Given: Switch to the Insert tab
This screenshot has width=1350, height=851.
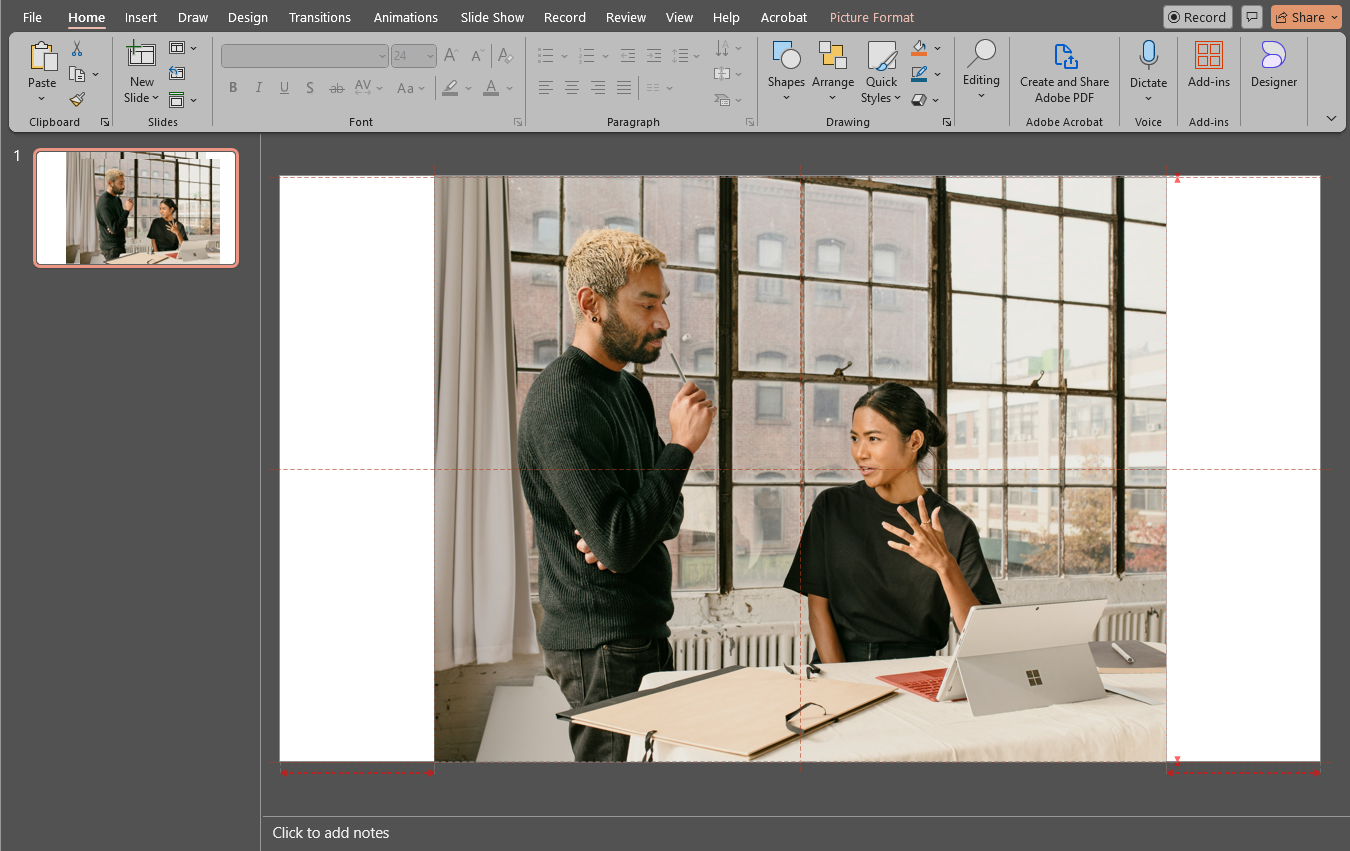Looking at the screenshot, I should tap(141, 17).
